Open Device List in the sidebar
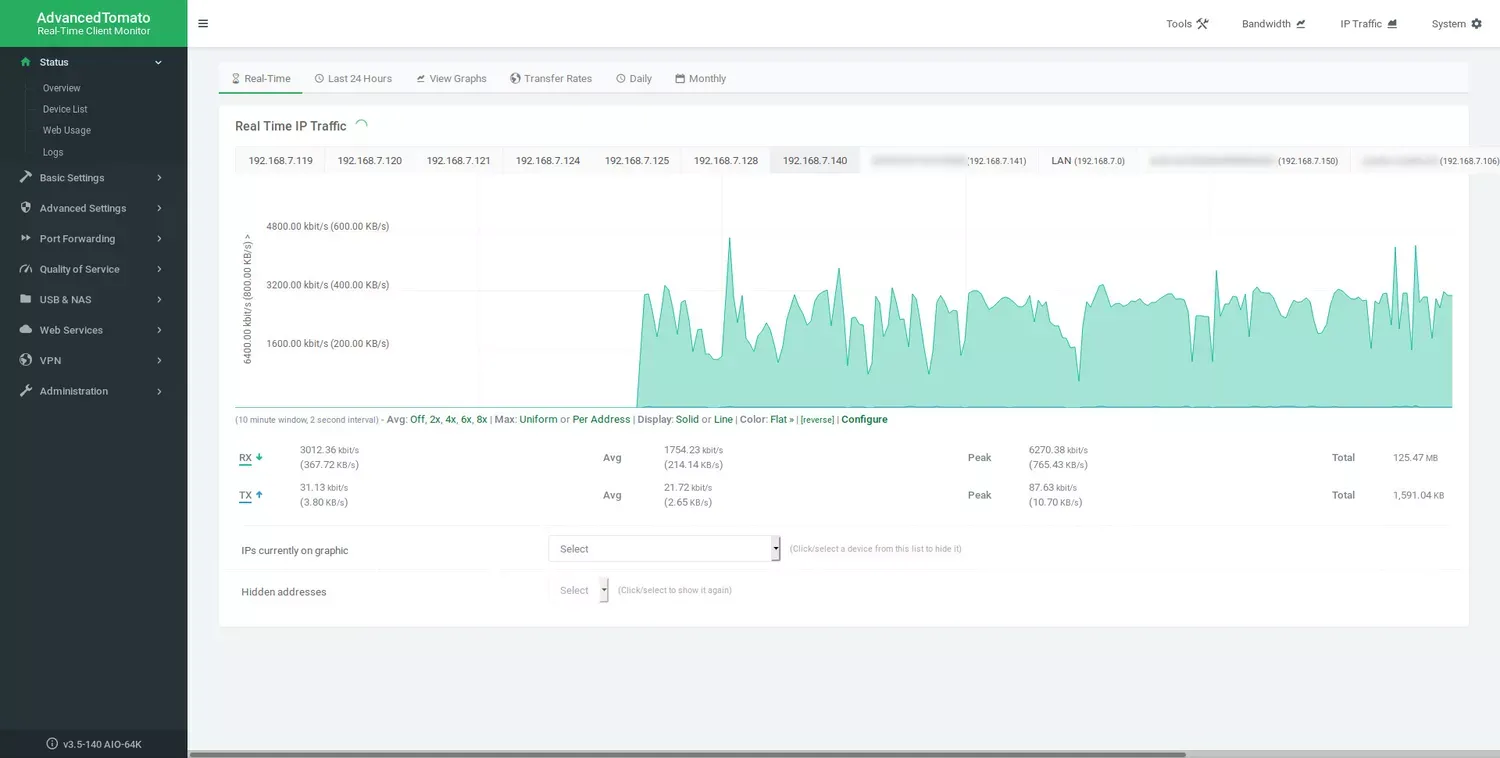 (x=65, y=109)
